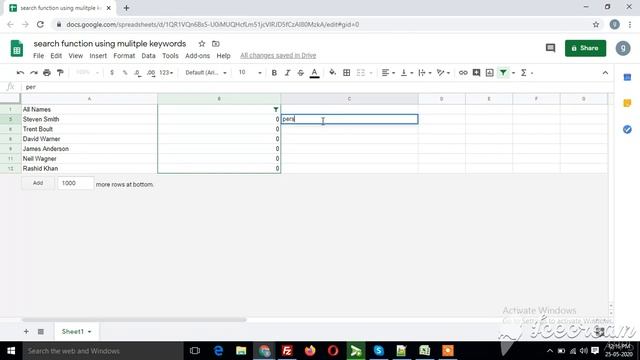Open column B filter button
The image size is (640, 360).
pos(276,109)
